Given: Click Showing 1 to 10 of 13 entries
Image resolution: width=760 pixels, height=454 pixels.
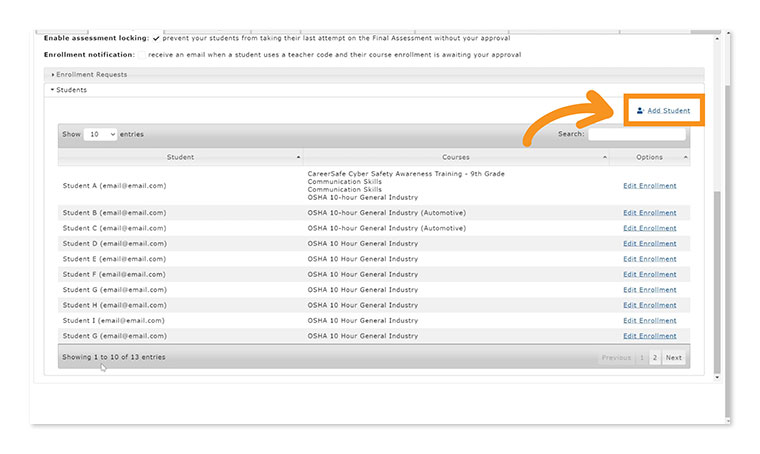Looking at the screenshot, I should tap(113, 357).
